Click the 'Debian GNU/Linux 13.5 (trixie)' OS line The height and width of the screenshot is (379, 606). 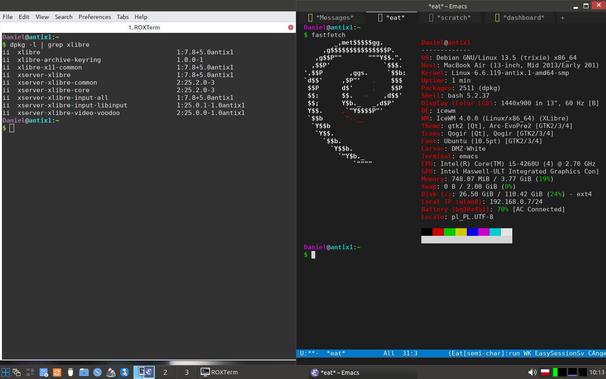(x=499, y=58)
